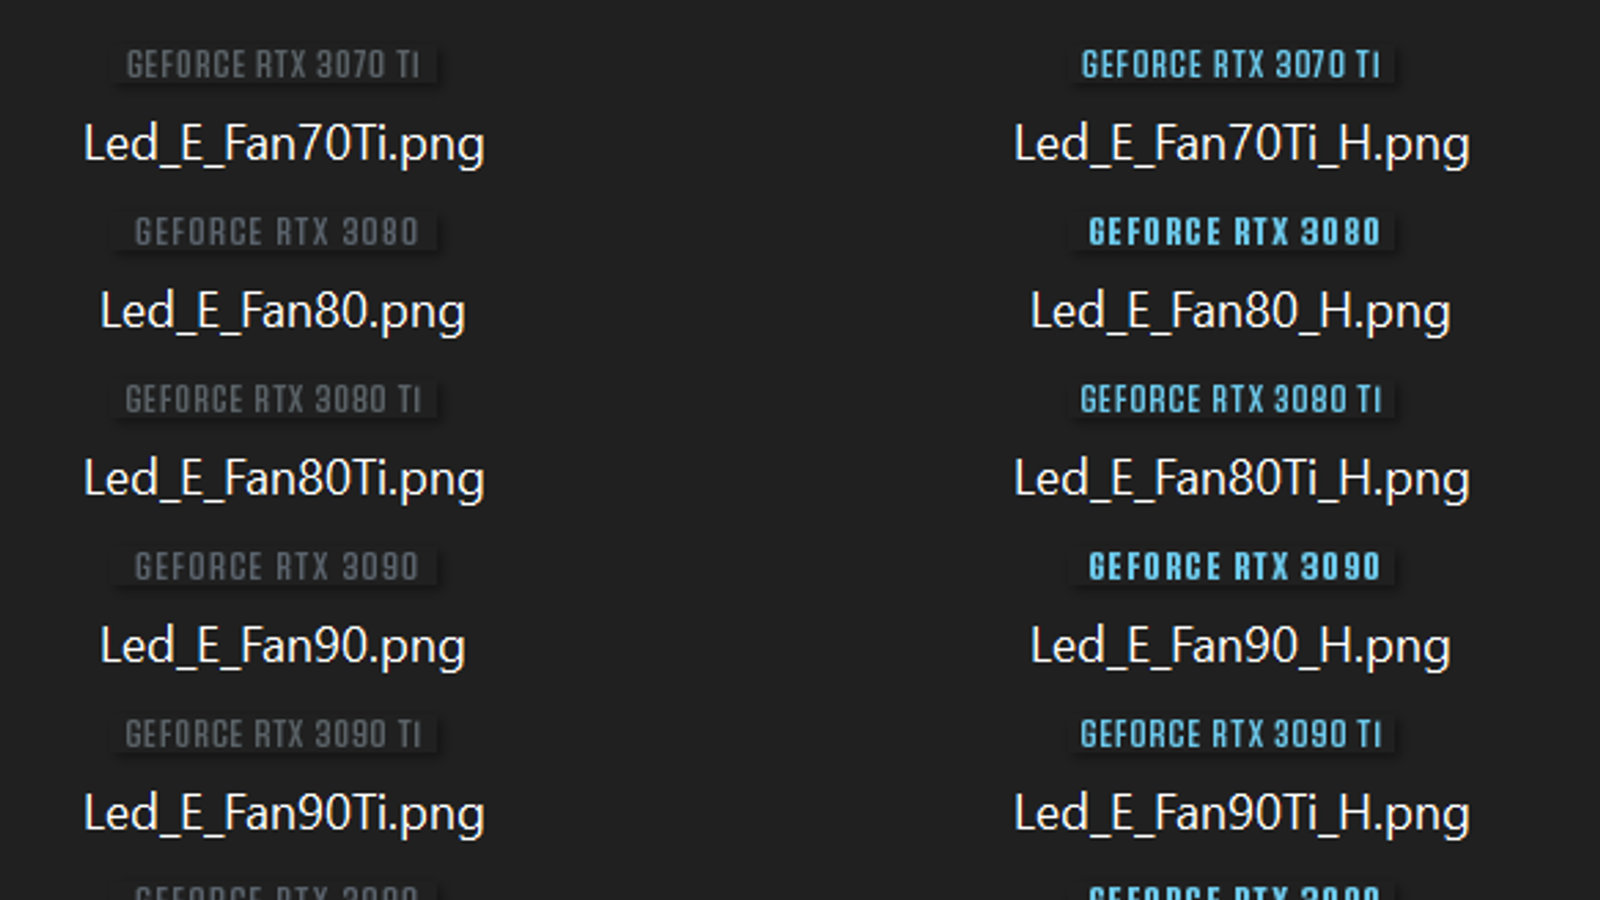
Task: Click the Led_E_Fan70Ti_H.png file name
Action: click(1241, 144)
